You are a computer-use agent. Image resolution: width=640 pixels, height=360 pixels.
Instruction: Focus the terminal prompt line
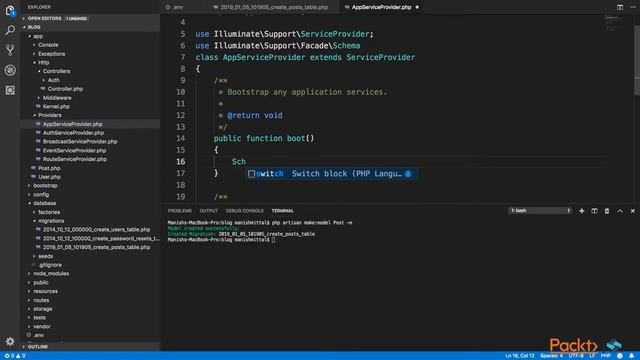click(222, 240)
